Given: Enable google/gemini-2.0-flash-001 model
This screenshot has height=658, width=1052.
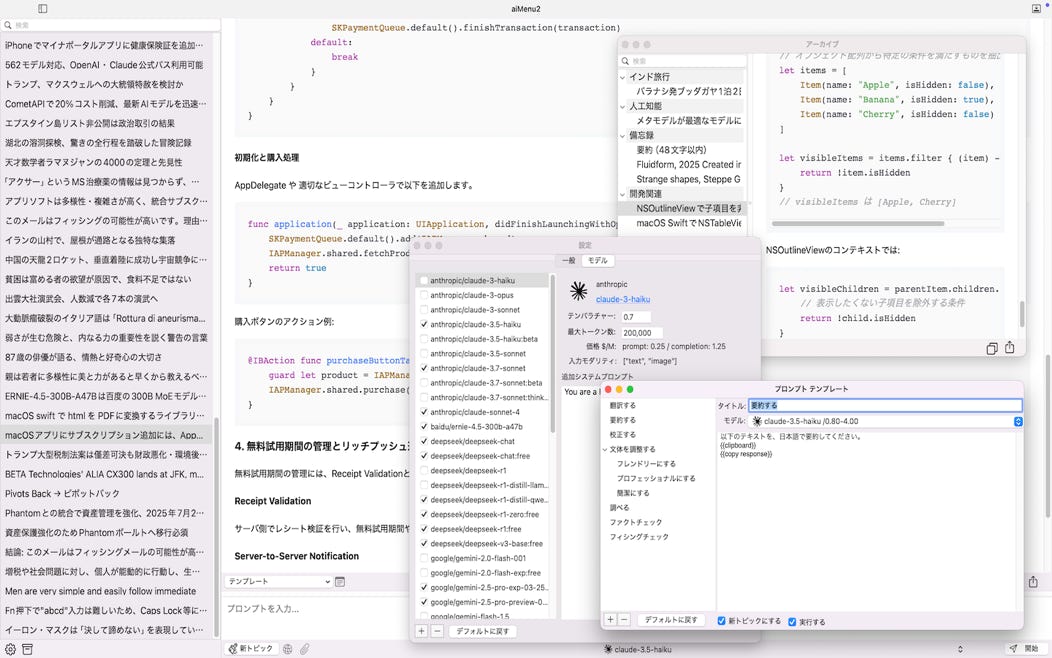Looking at the screenshot, I should (423, 558).
